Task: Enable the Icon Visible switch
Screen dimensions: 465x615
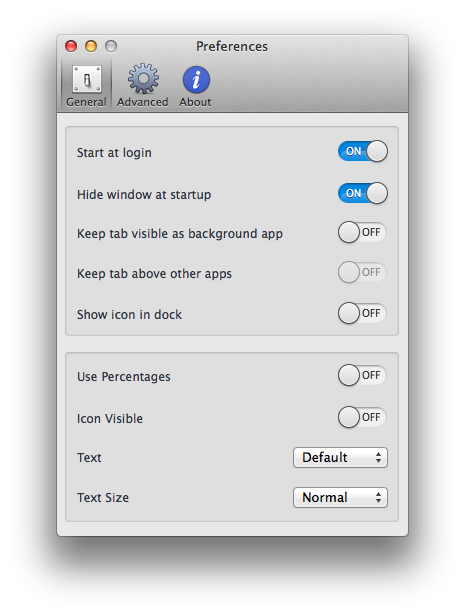Action: click(x=362, y=417)
